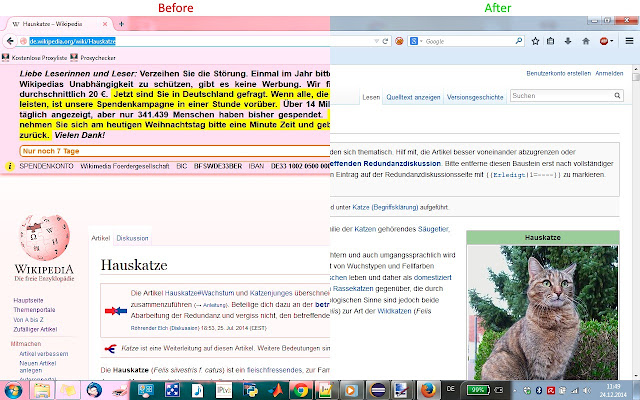Go back using the Firefox back arrow
Image resolution: width=640 pixels, height=400 pixels.
[x=10, y=41]
